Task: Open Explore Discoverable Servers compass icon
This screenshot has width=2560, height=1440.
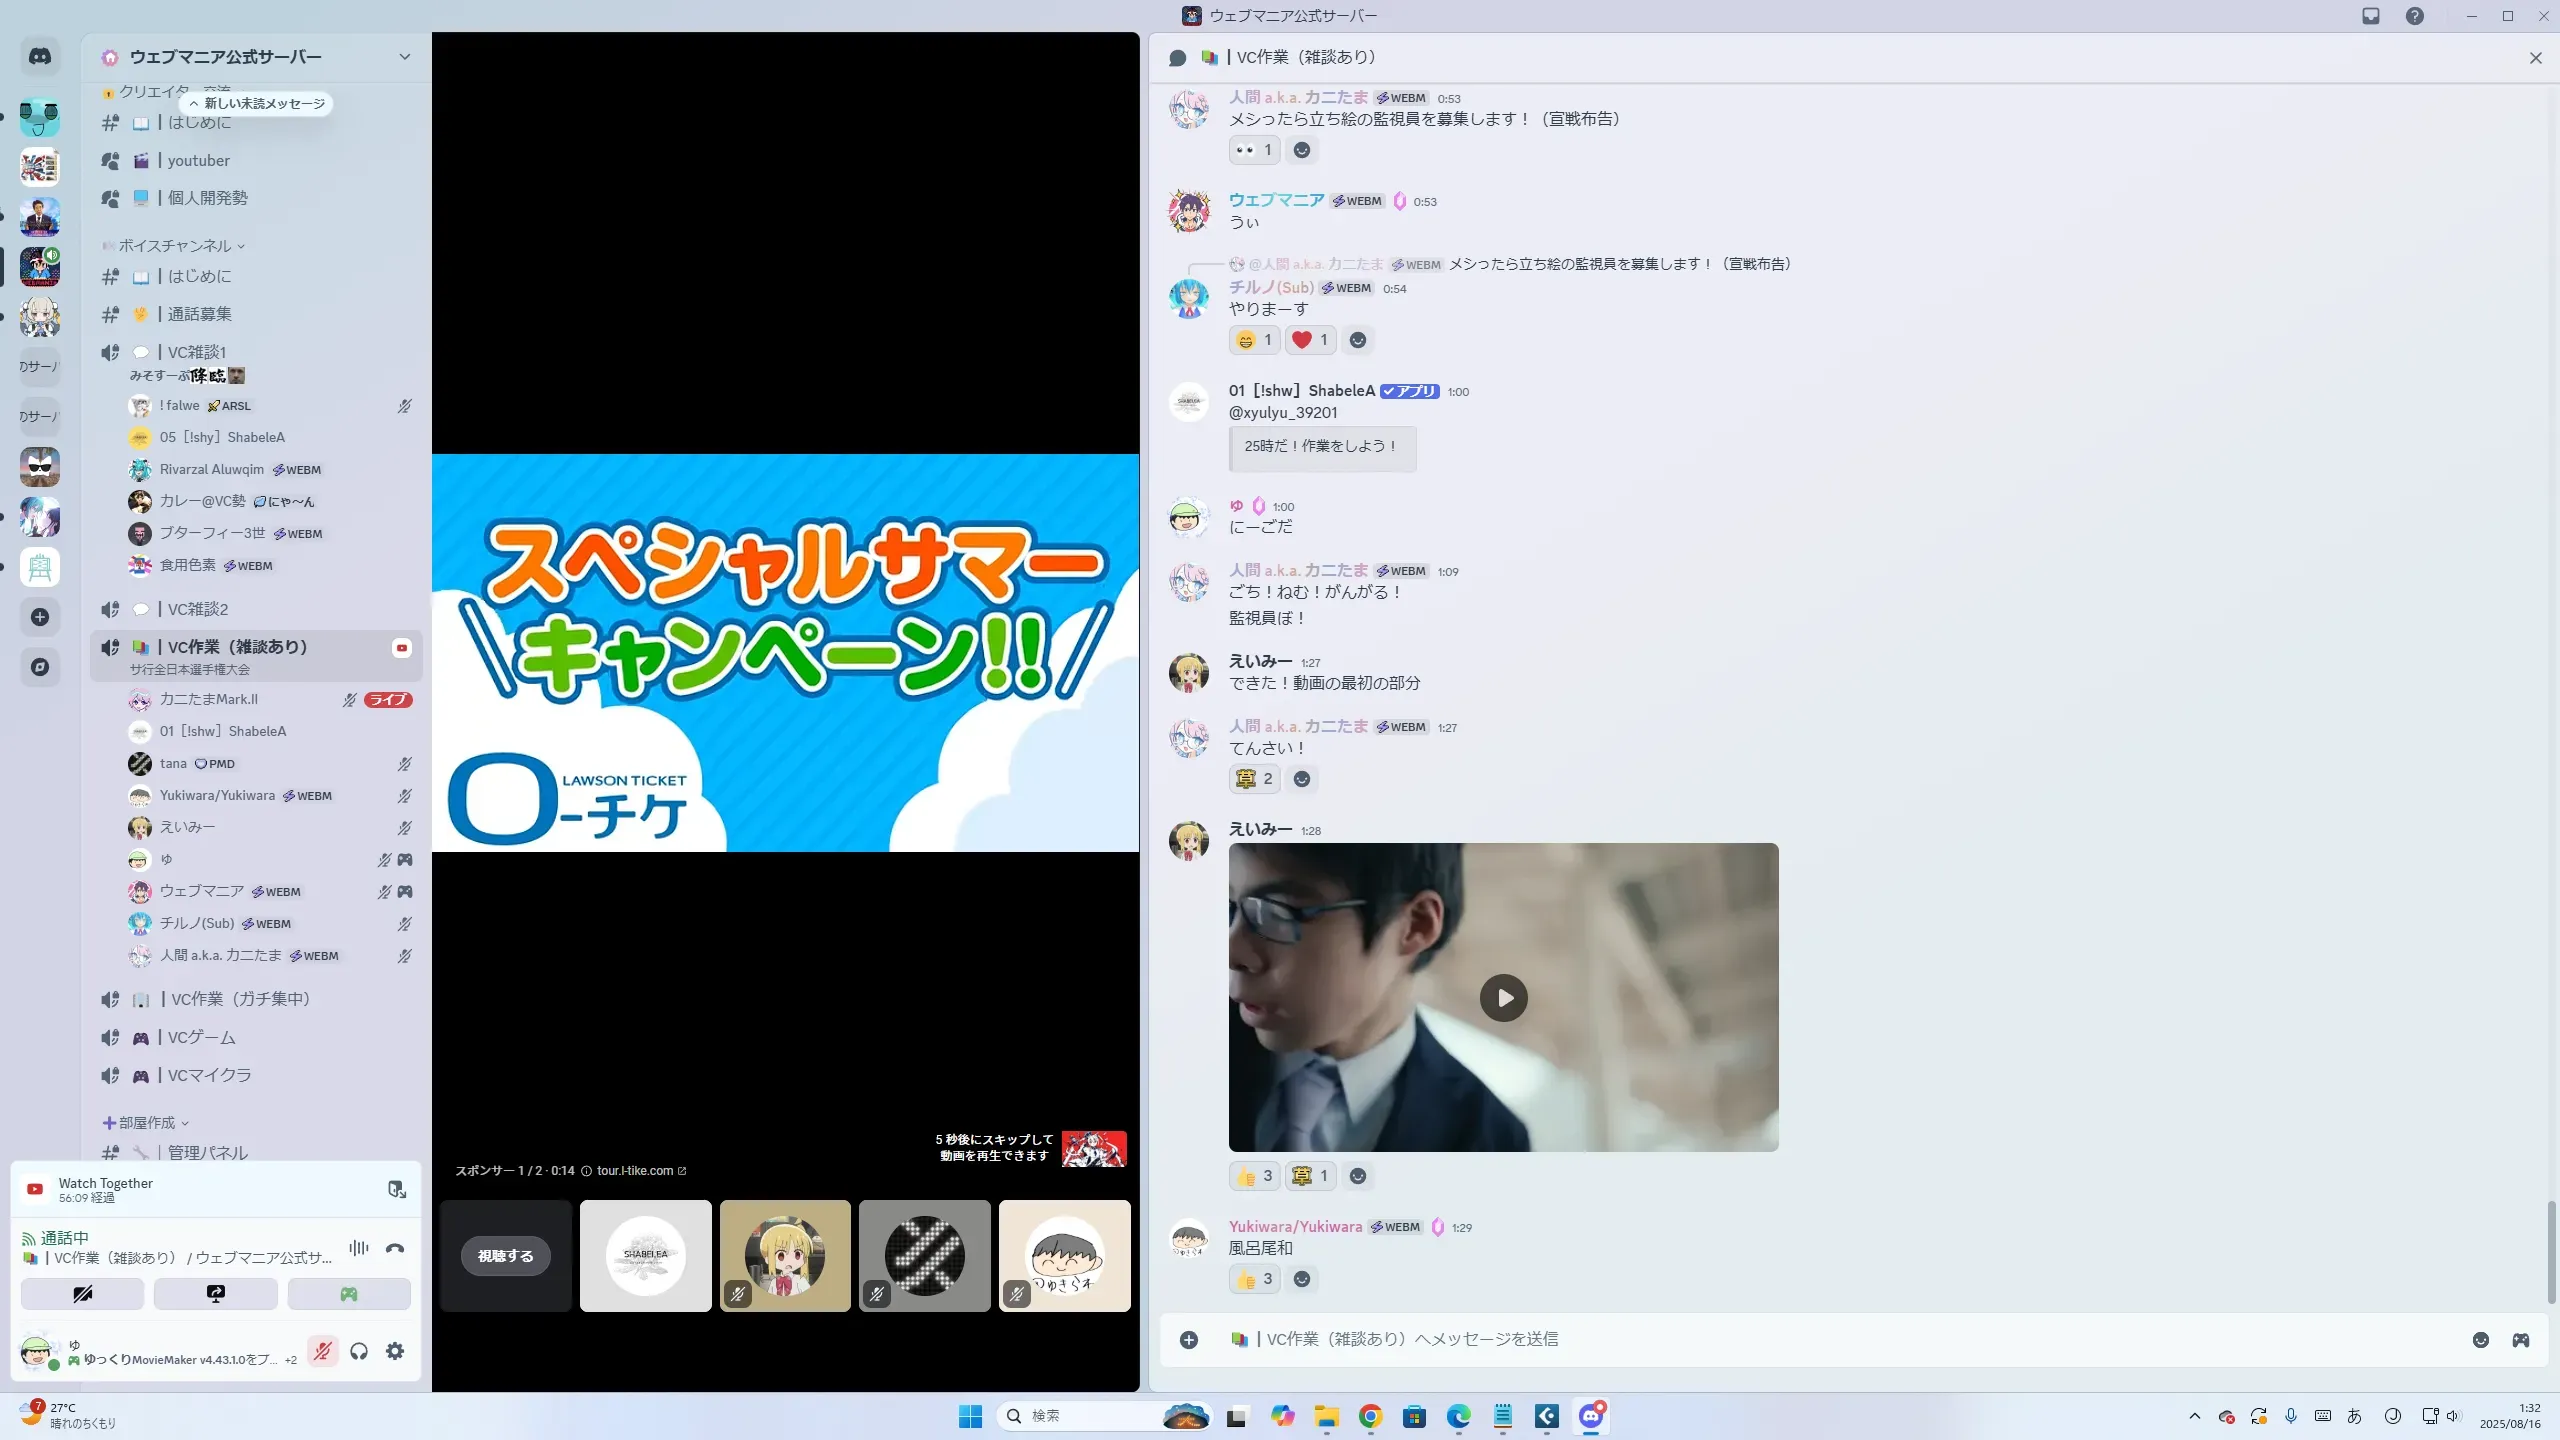Action: [40, 667]
